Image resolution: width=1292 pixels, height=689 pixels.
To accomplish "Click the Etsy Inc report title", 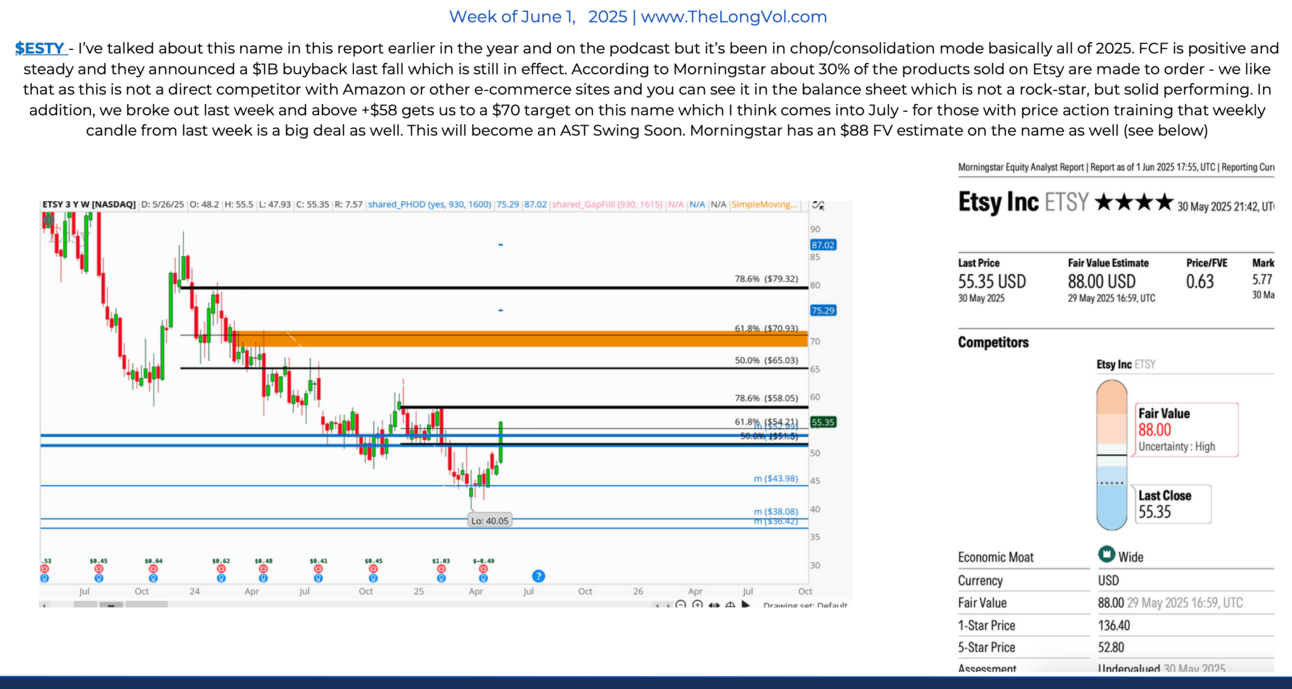I will [998, 202].
